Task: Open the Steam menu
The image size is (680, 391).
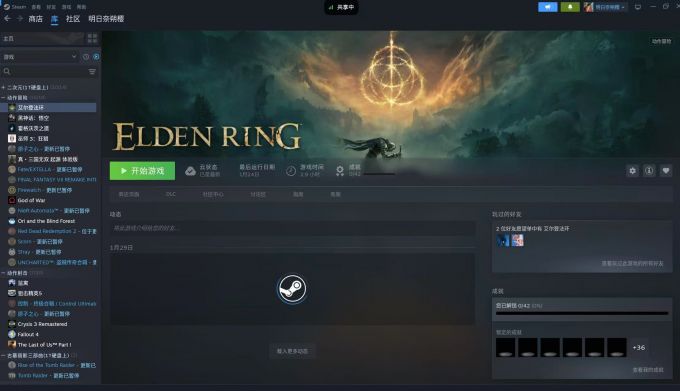Action: [15, 7]
